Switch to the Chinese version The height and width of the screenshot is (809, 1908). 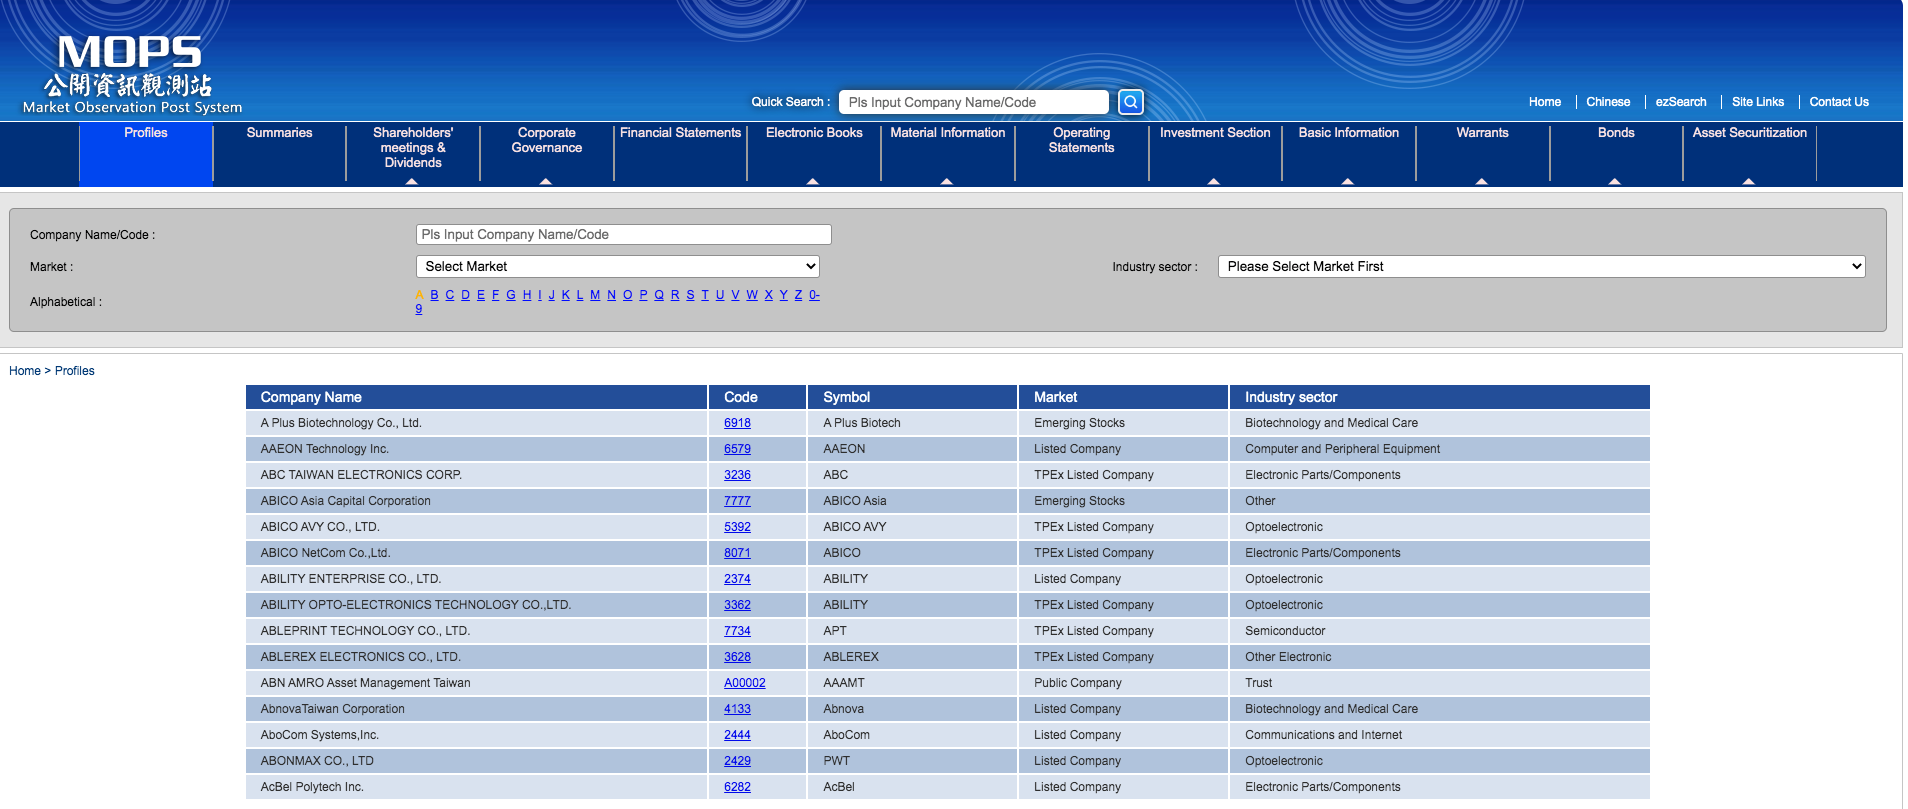tap(1608, 102)
